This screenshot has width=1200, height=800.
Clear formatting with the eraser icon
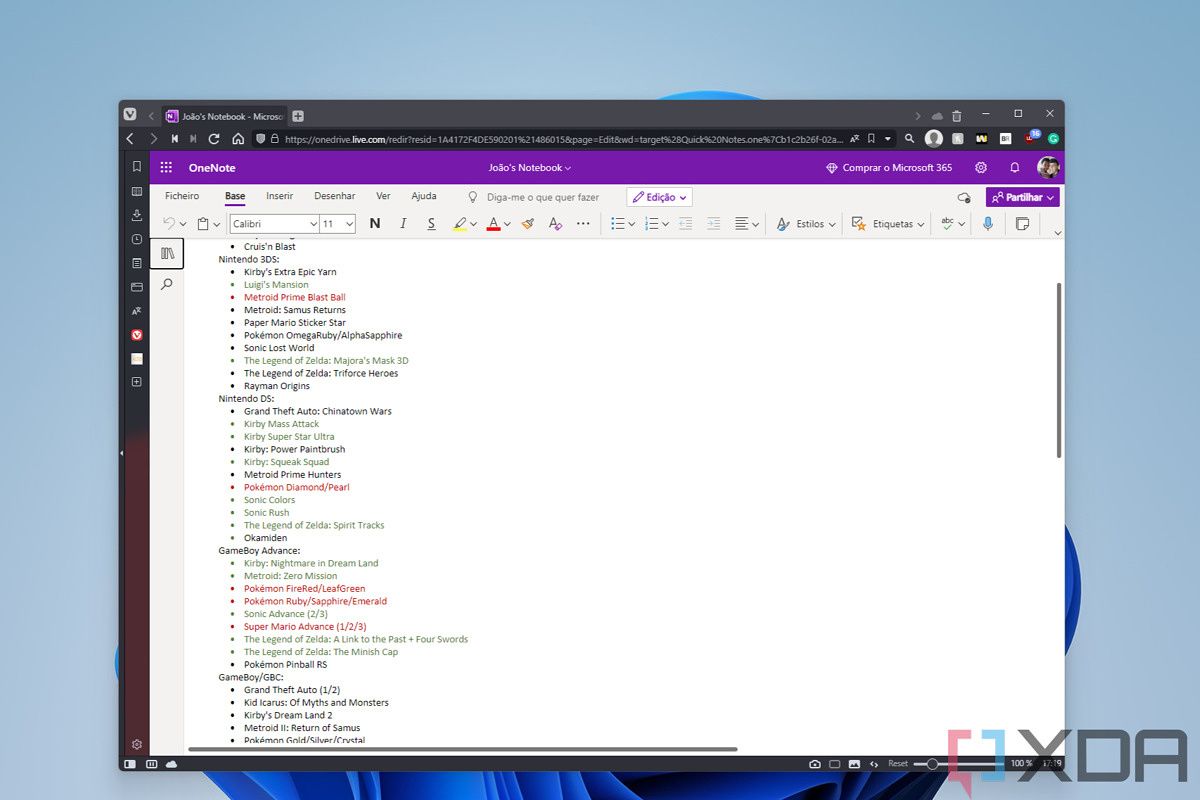click(x=556, y=224)
